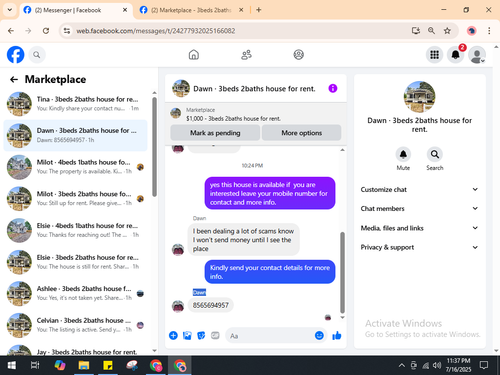Open the $1,000 3beds 2baths listing link

coord(233,119)
